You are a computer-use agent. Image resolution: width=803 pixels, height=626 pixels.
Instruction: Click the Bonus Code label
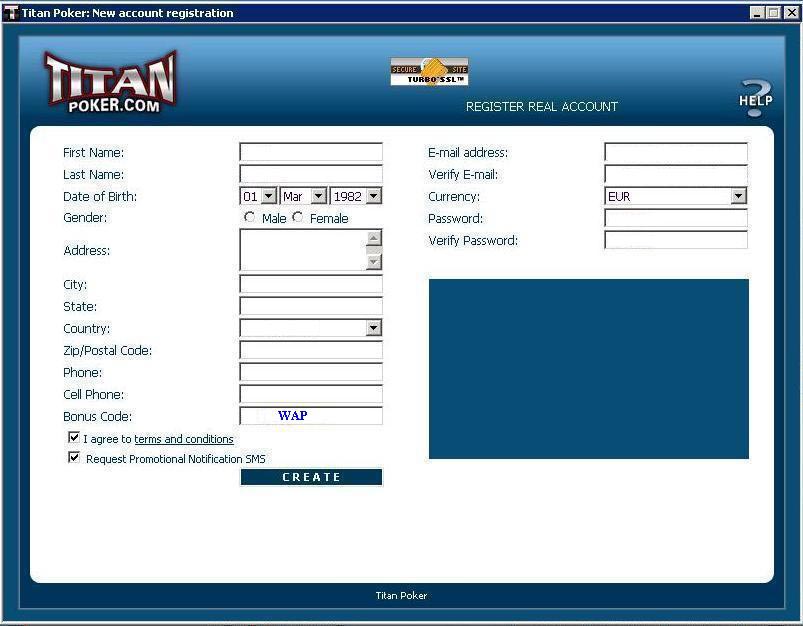point(97,416)
